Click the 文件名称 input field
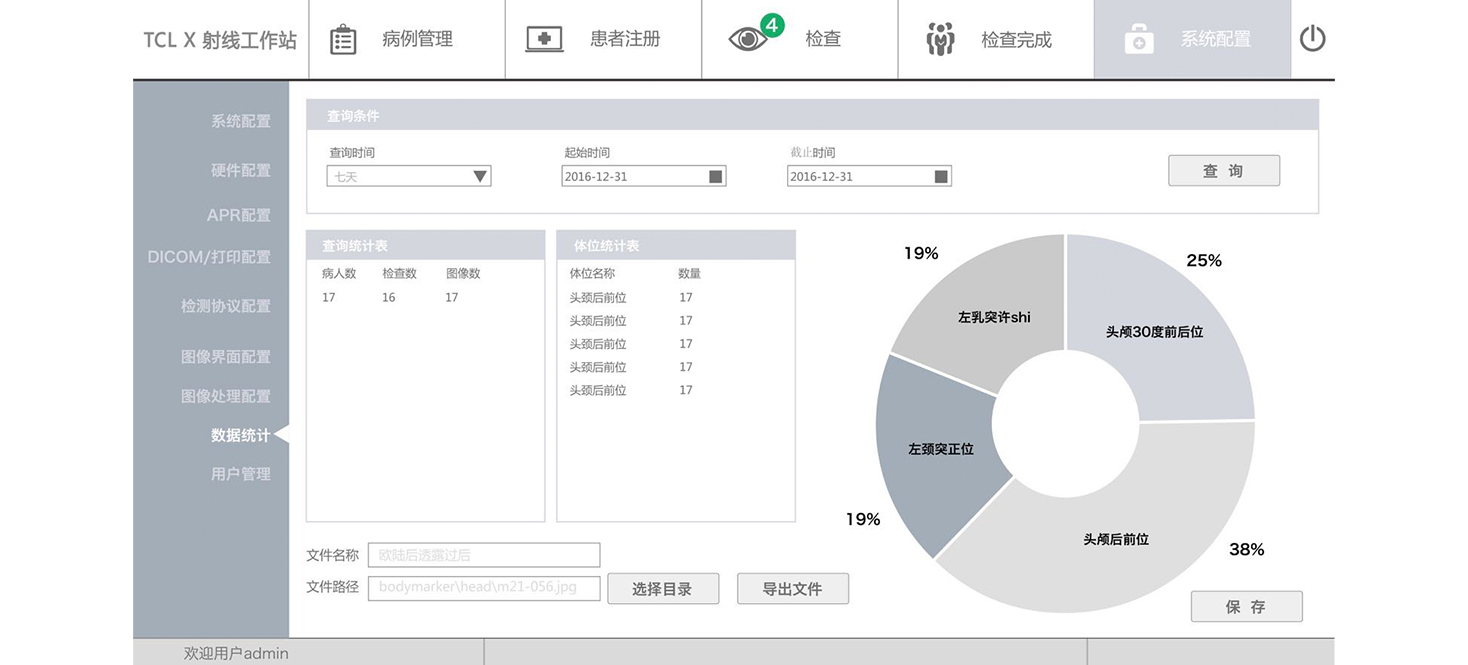This screenshot has width=1468, height=665. click(x=483, y=555)
